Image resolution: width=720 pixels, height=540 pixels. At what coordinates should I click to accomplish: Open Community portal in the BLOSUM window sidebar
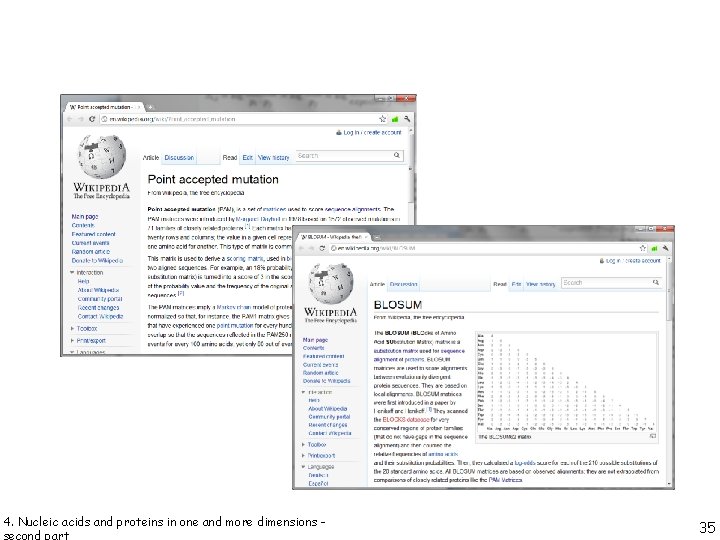tap(329, 417)
